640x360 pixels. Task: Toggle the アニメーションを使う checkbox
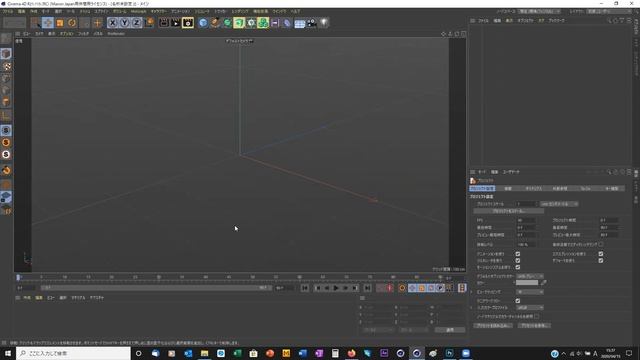pos(518,254)
